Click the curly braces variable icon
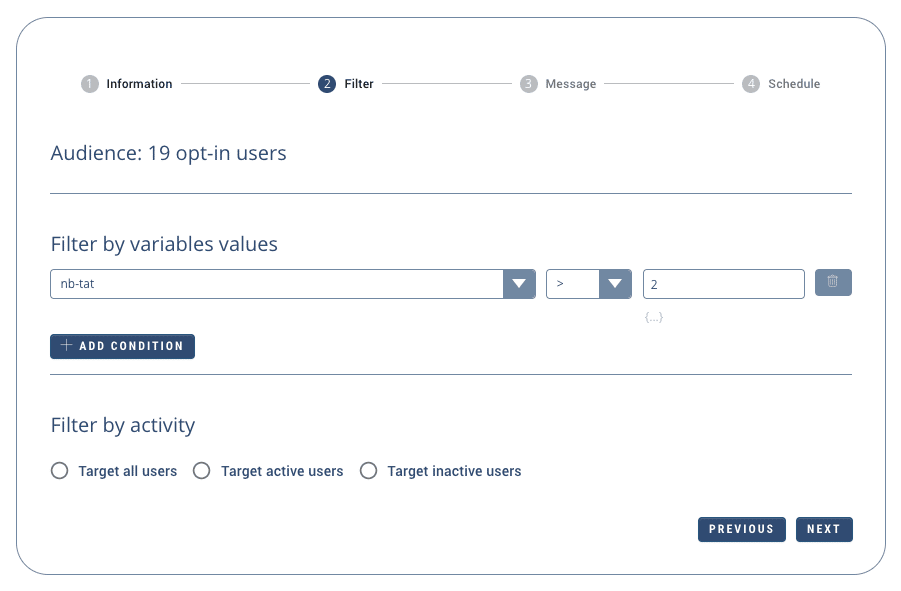 654,318
